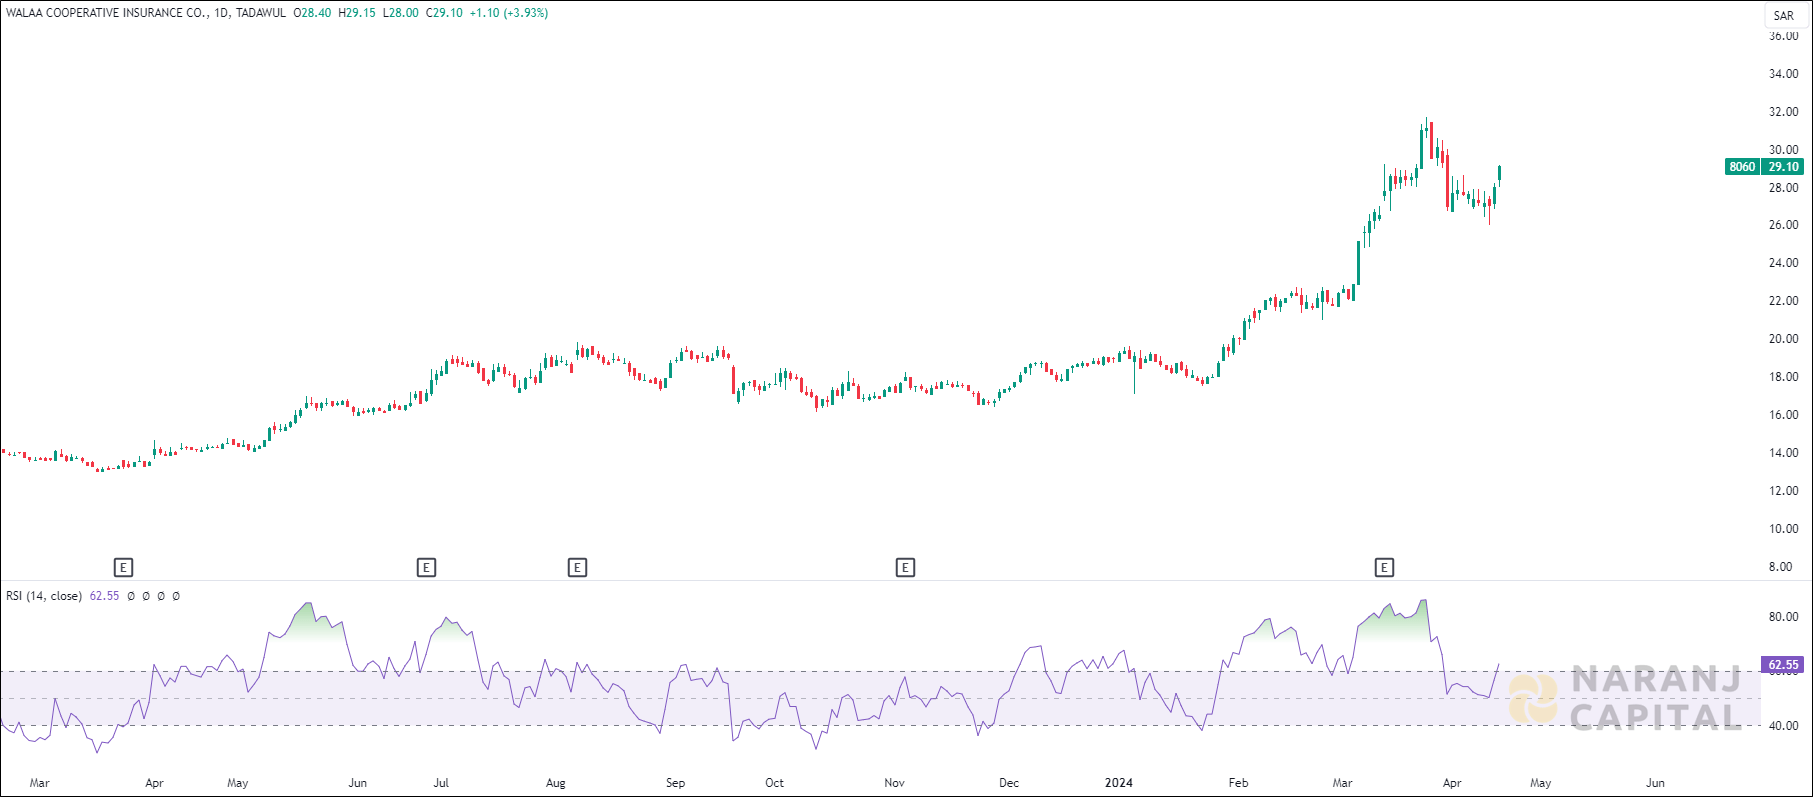Click the 12.00 price axis label
The image size is (1813, 797).
pyautogui.click(x=1783, y=491)
